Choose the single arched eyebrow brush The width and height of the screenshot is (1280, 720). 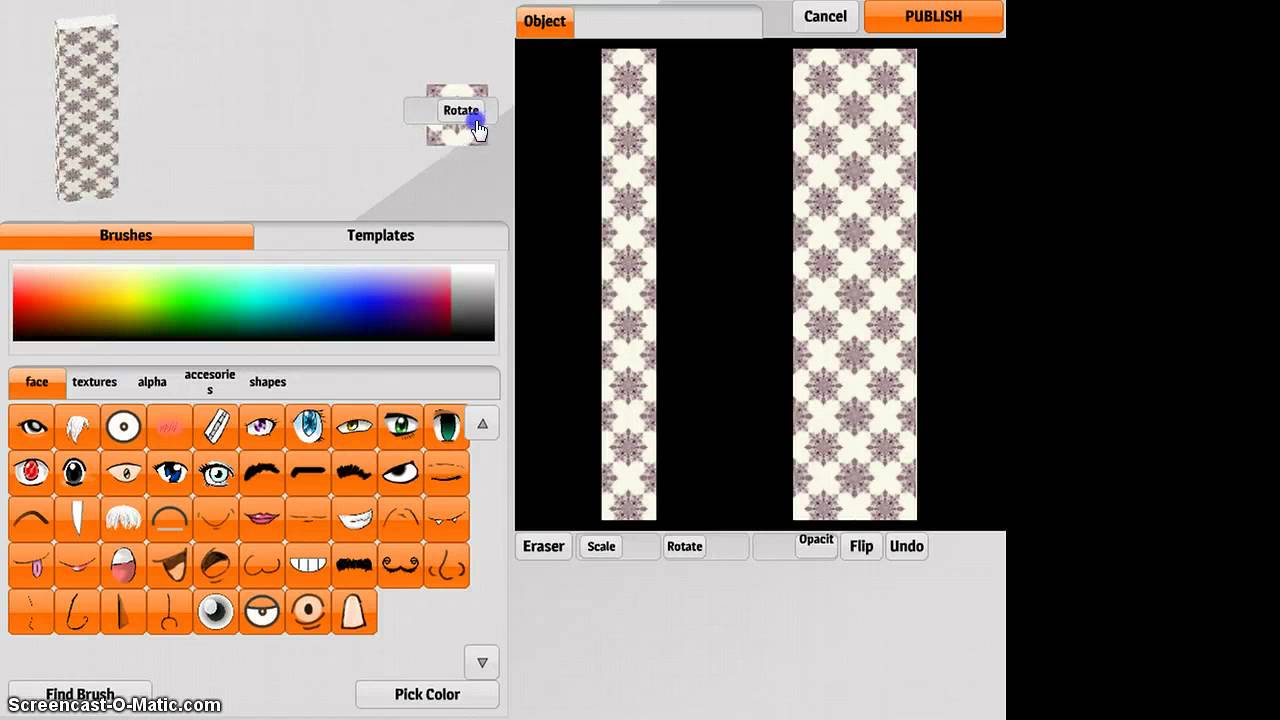pyautogui.click(x=31, y=519)
